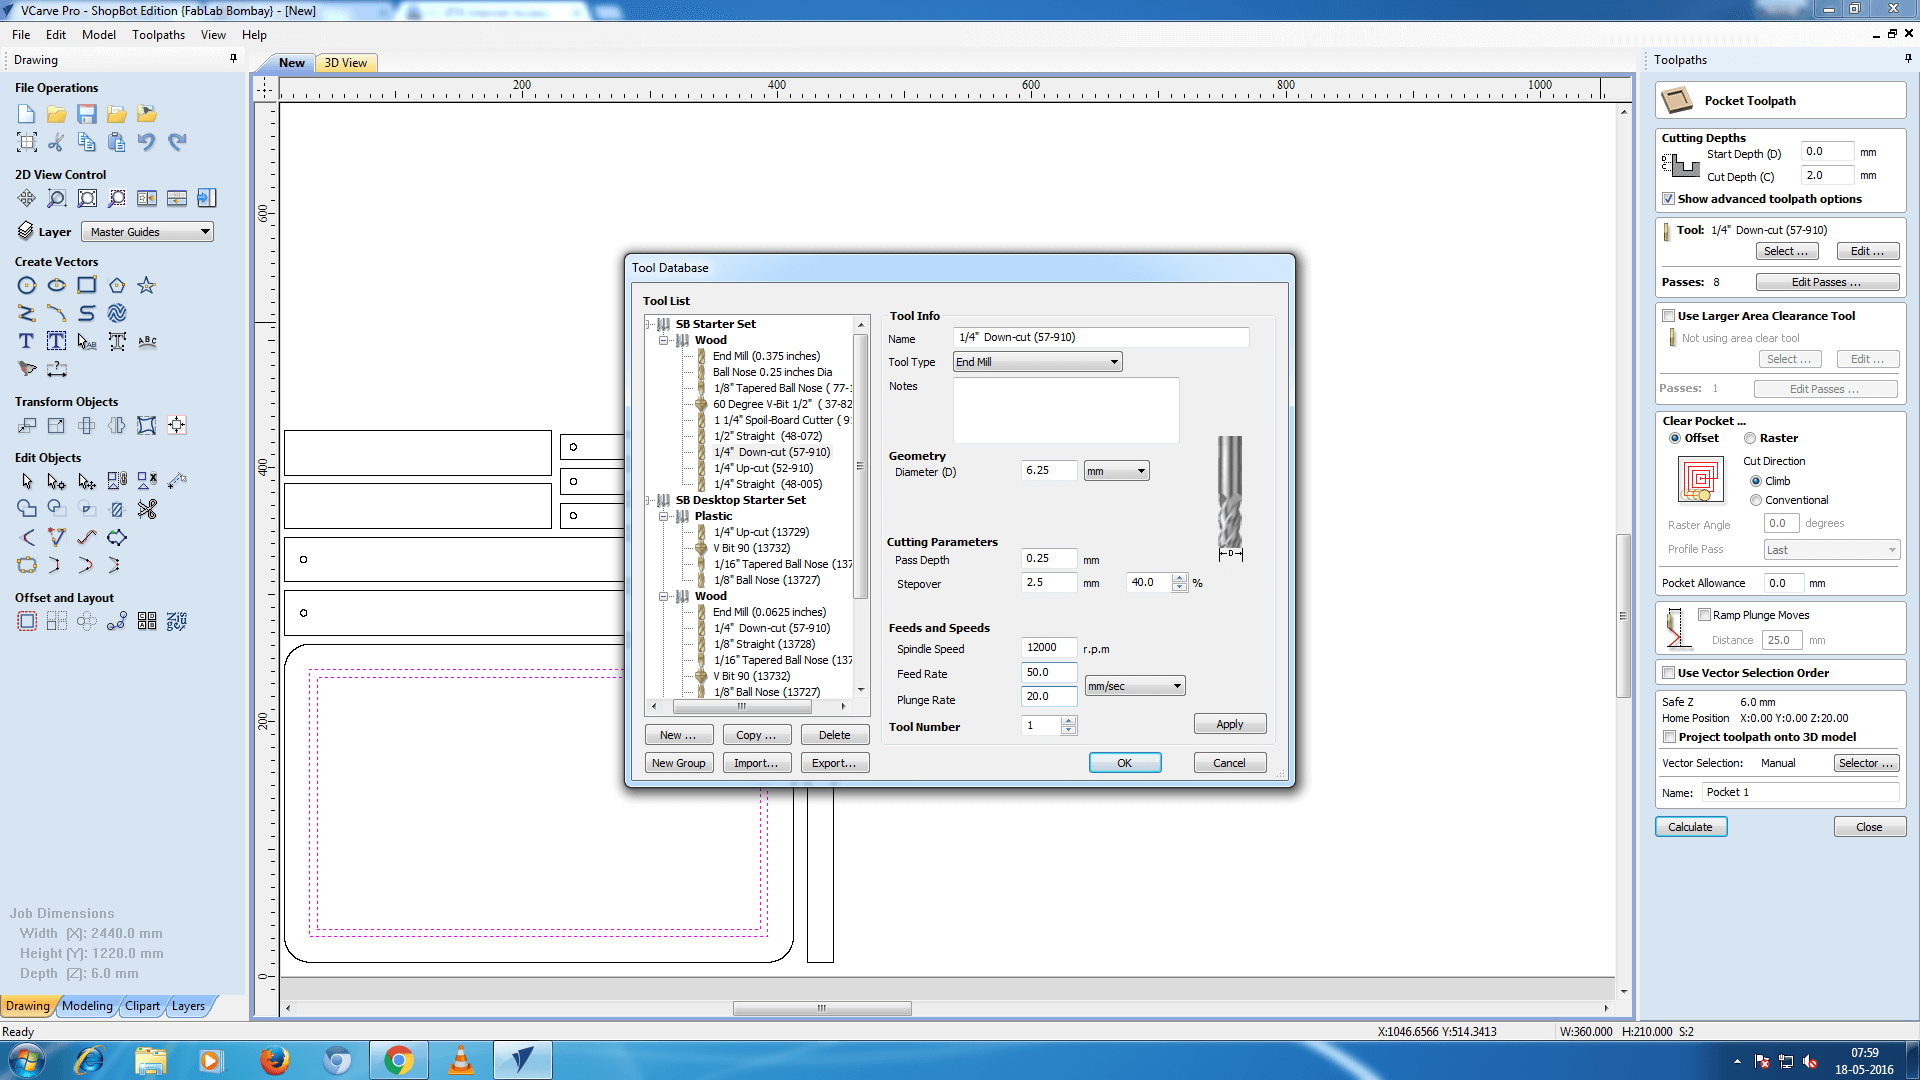Open the diameter units dropdown
Screen dimensions: 1920x1080
[x=1116, y=471]
